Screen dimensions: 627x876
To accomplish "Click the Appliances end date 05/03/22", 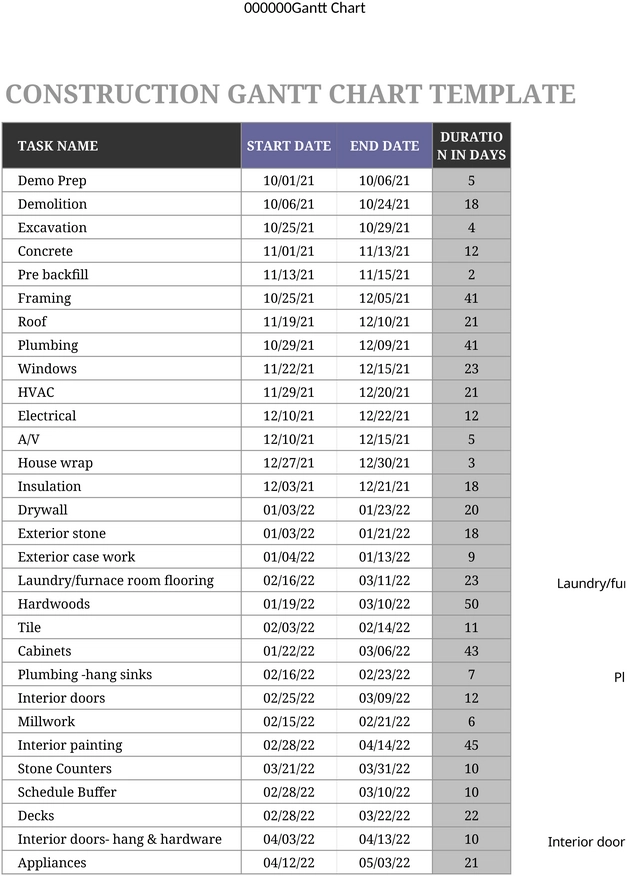I will pyautogui.click(x=384, y=863).
